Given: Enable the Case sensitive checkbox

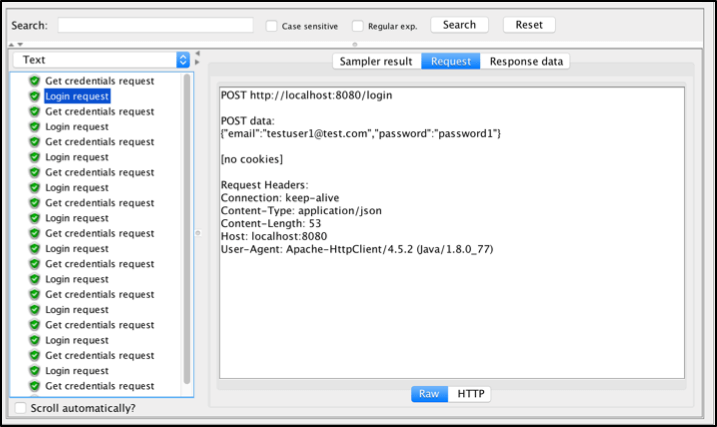Looking at the screenshot, I should pyautogui.click(x=272, y=26).
